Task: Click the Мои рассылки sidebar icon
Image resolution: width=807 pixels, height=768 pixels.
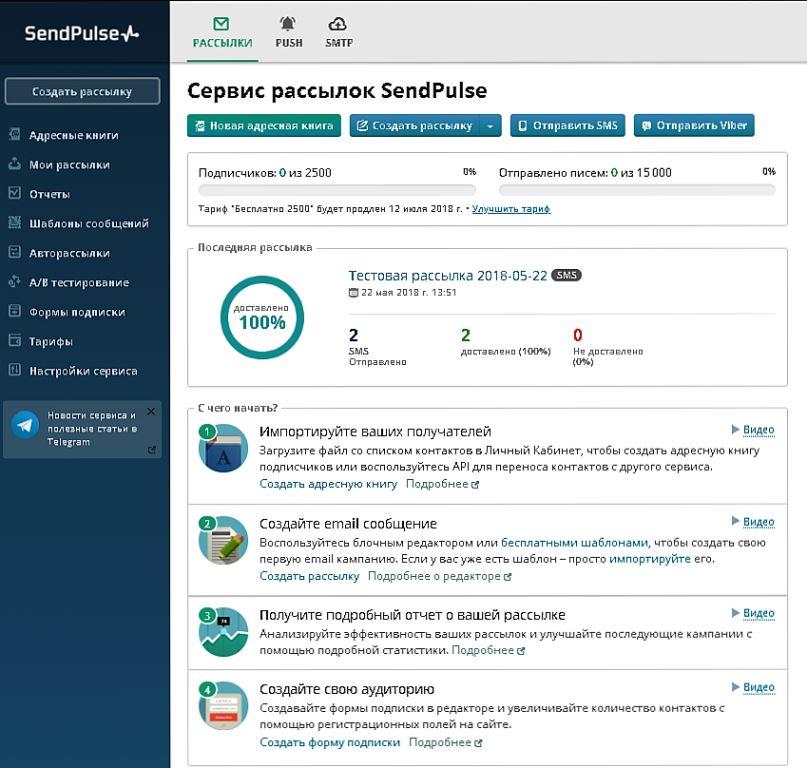Action: [x=14, y=164]
